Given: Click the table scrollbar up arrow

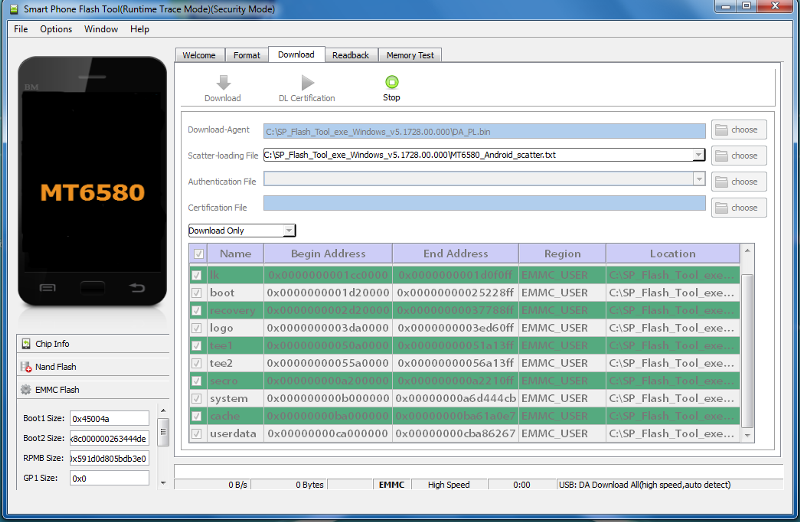Looking at the screenshot, I should (747, 251).
